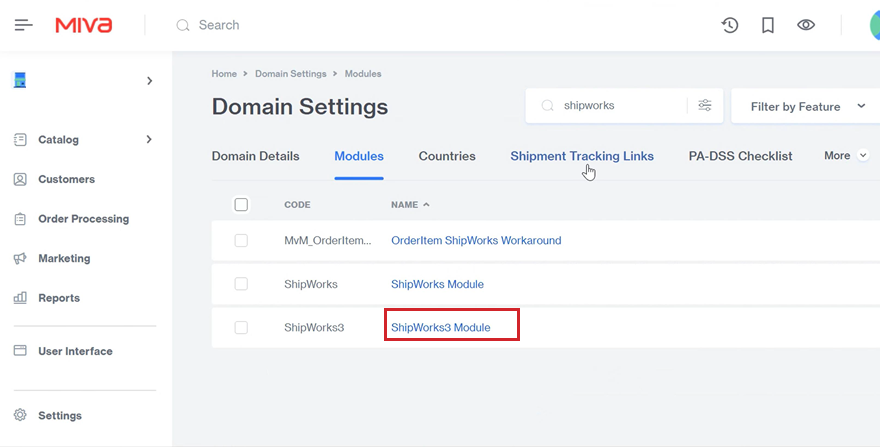This screenshot has width=880, height=447.
Task: Open the history clock icon
Action: [x=730, y=25]
